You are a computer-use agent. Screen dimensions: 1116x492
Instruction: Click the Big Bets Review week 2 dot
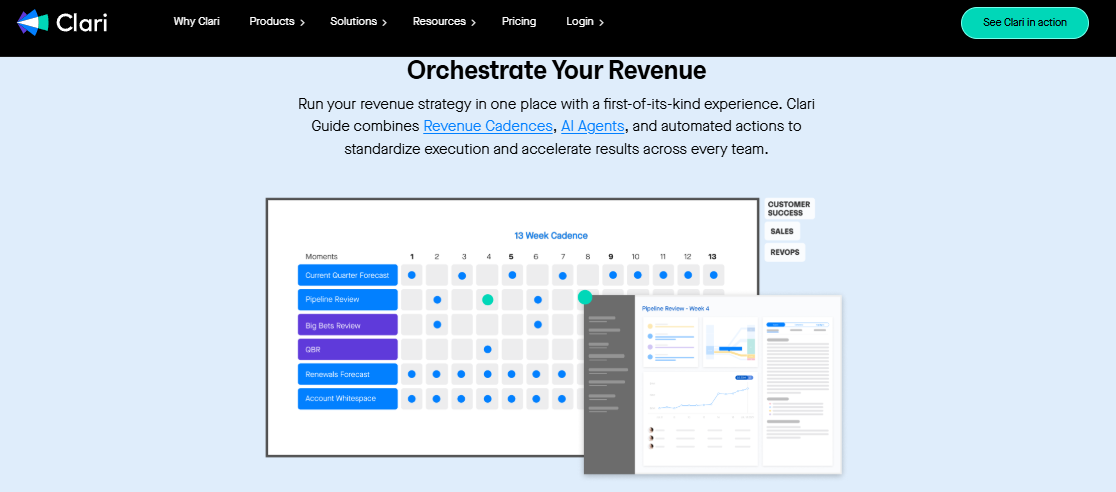437,325
